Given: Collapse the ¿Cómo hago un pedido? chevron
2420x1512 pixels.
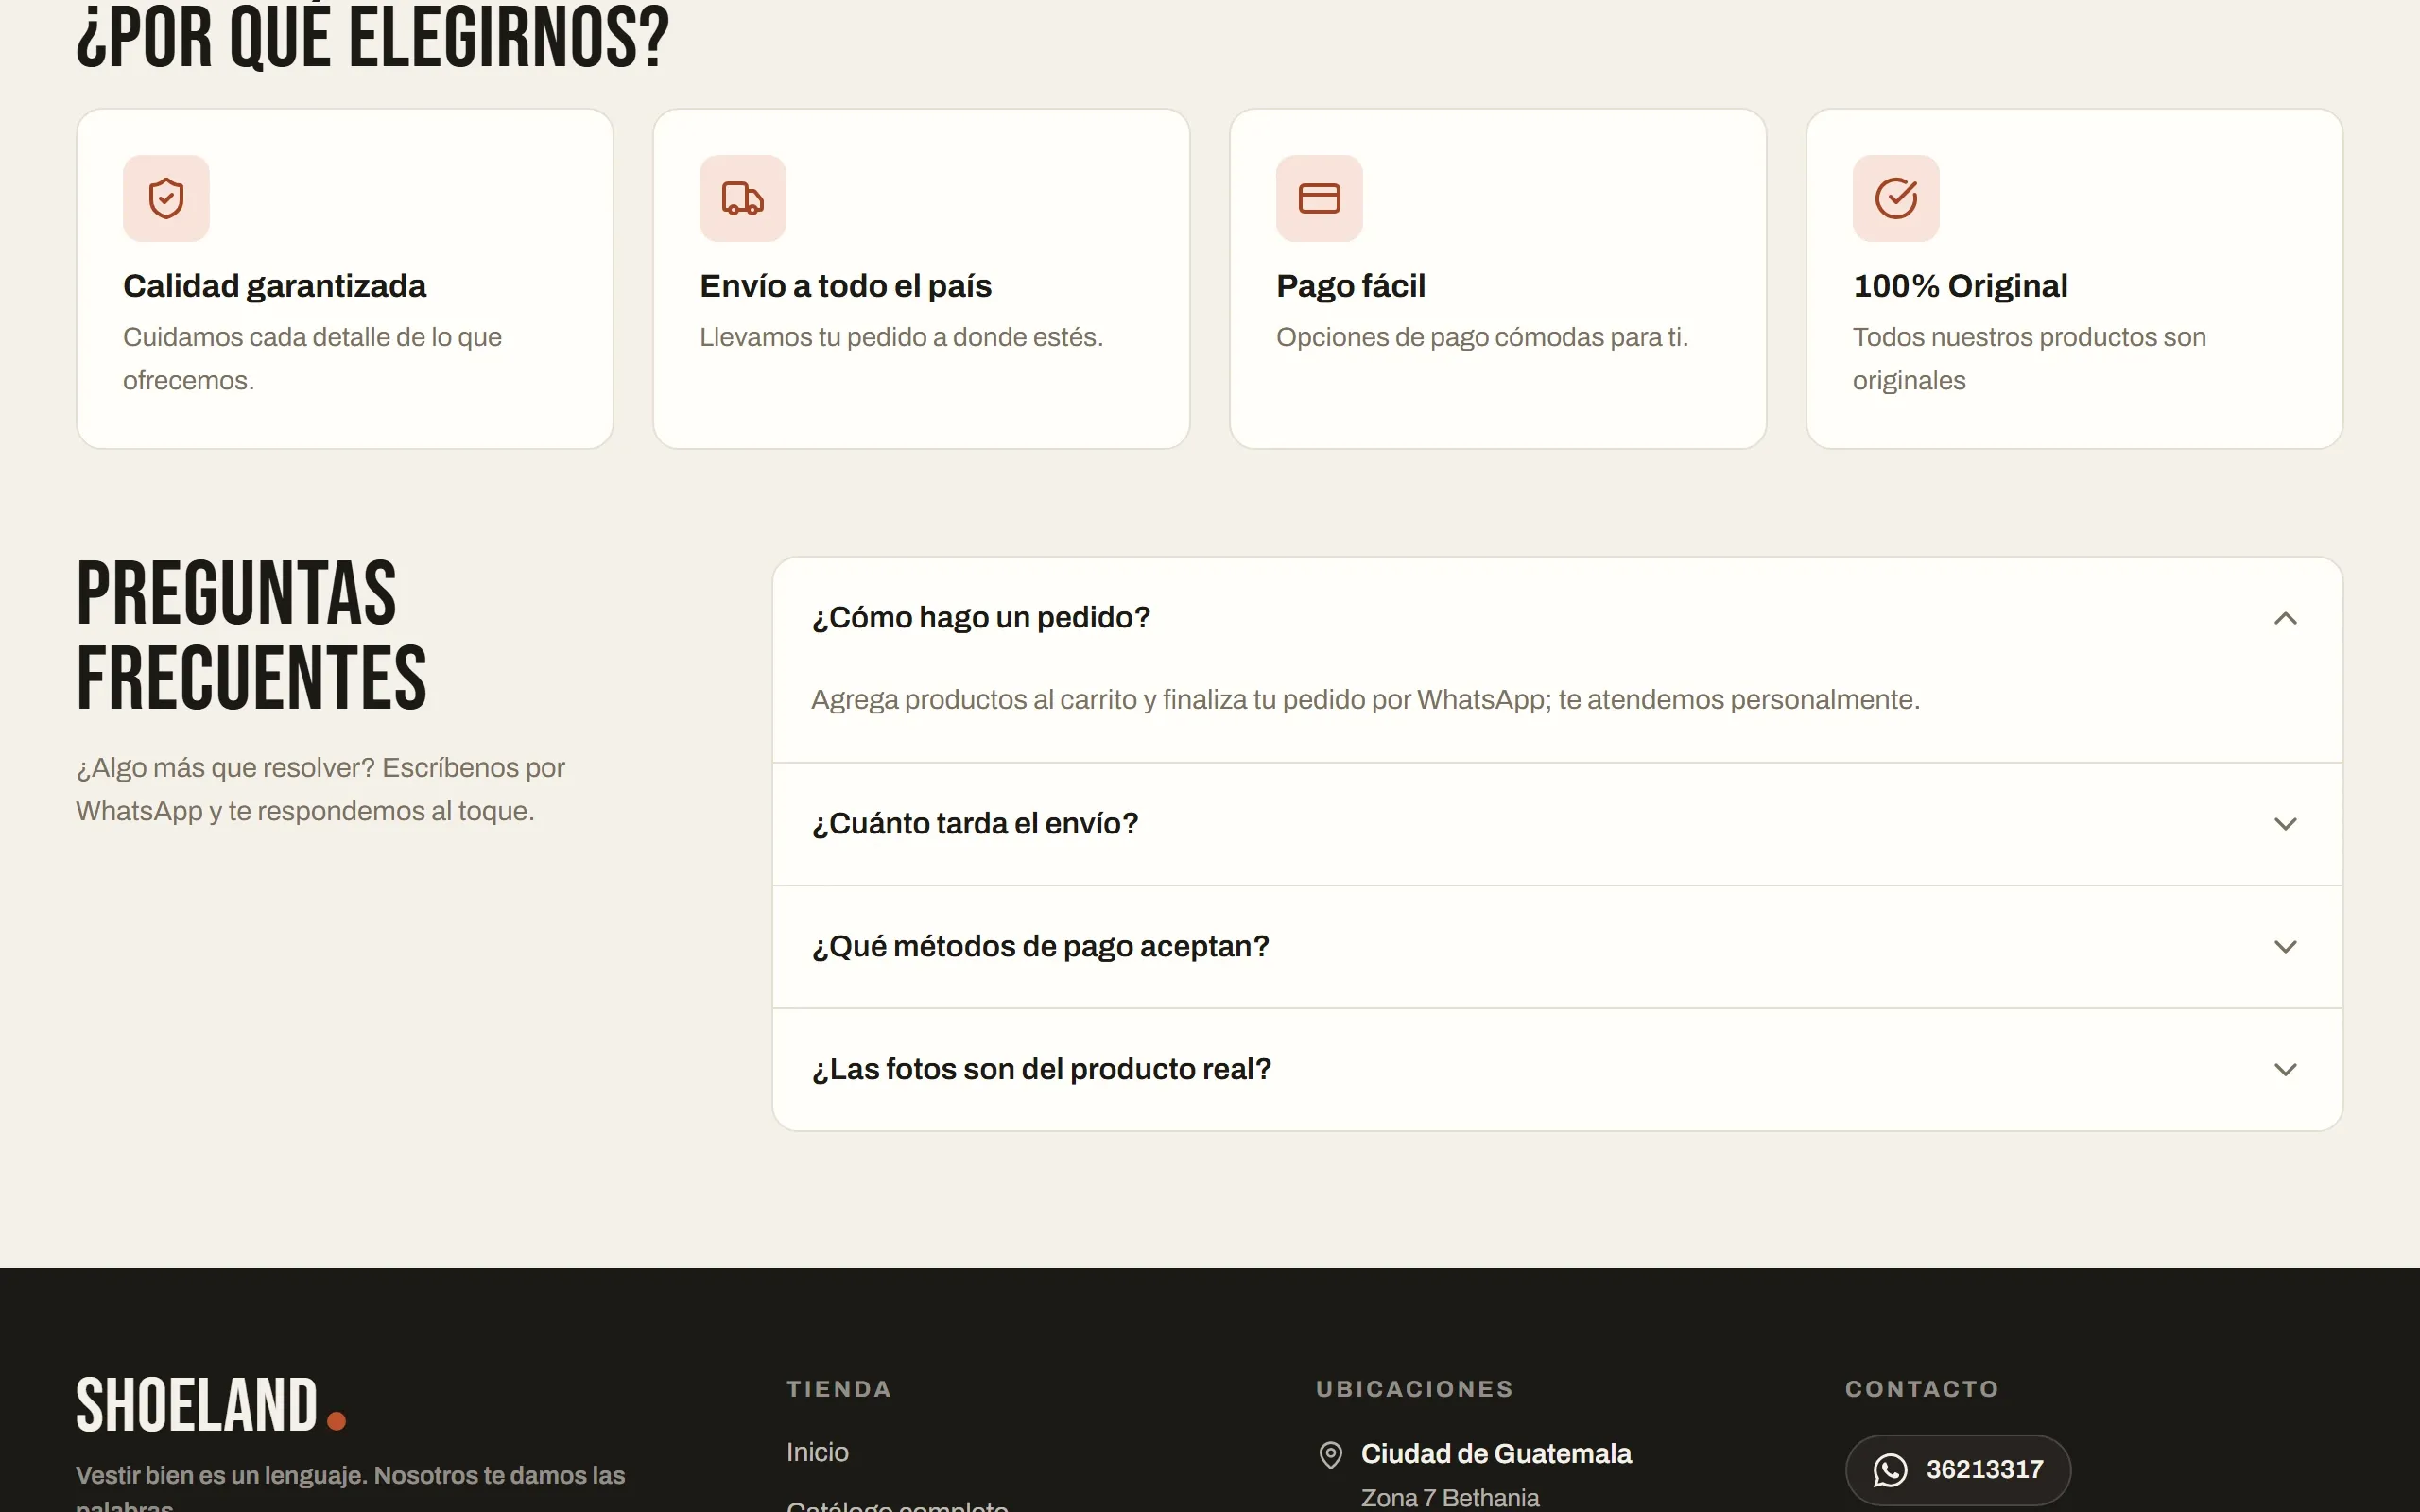Looking at the screenshot, I should click(2285, 618).
